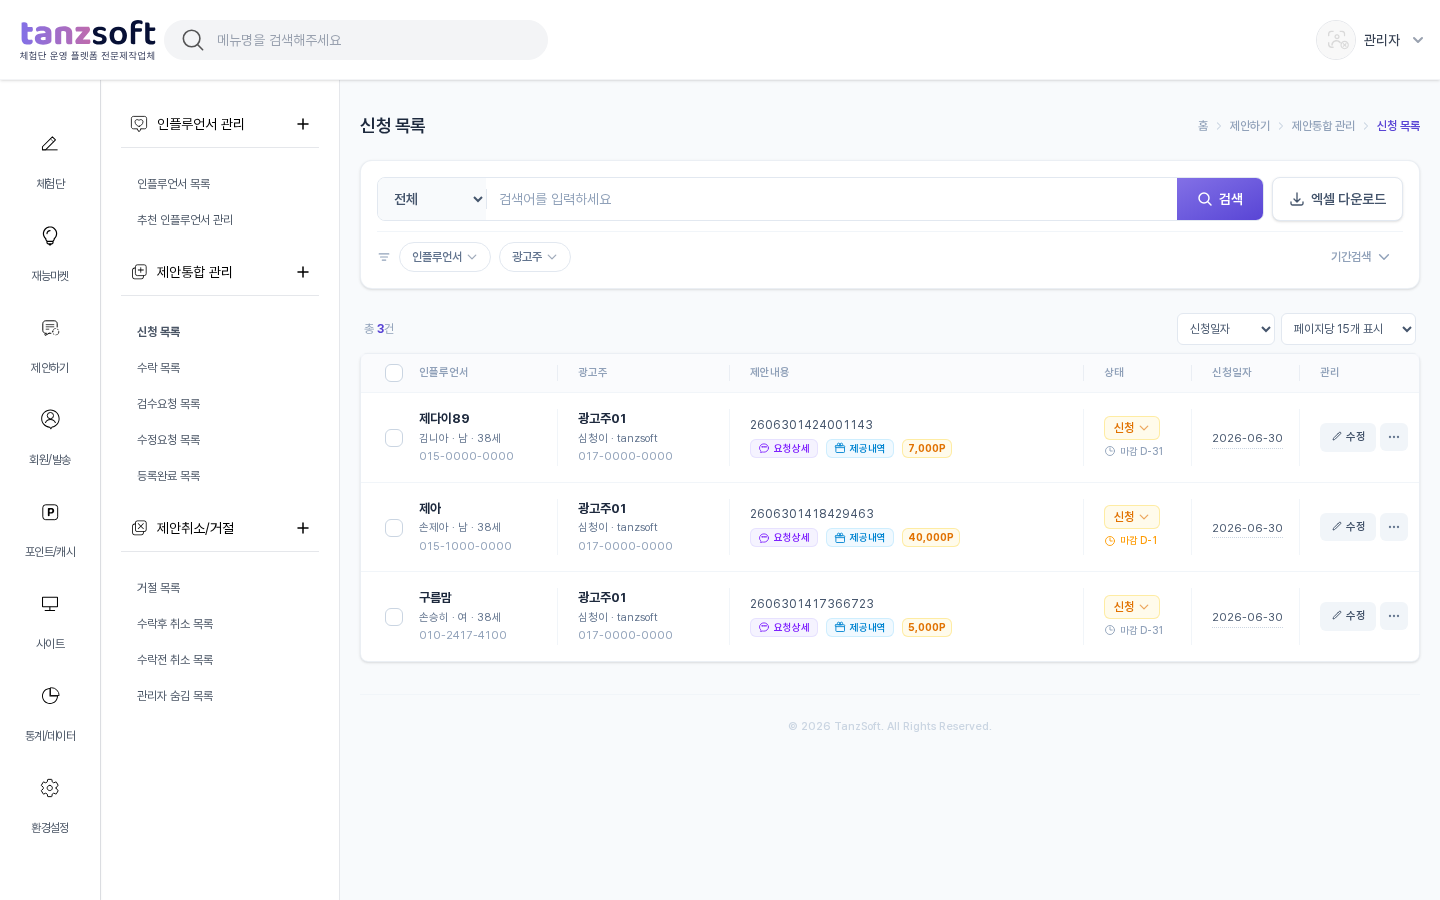Open more options for 제아 row
The height and width of the screenshot is (900, 1440).
(x=1394, y=527)
